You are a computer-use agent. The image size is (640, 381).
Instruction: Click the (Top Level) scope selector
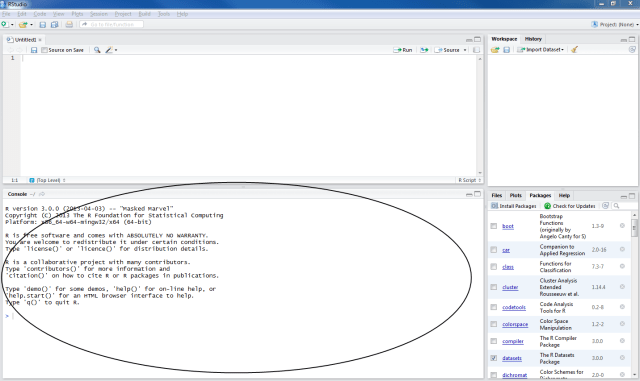(47, 180)
